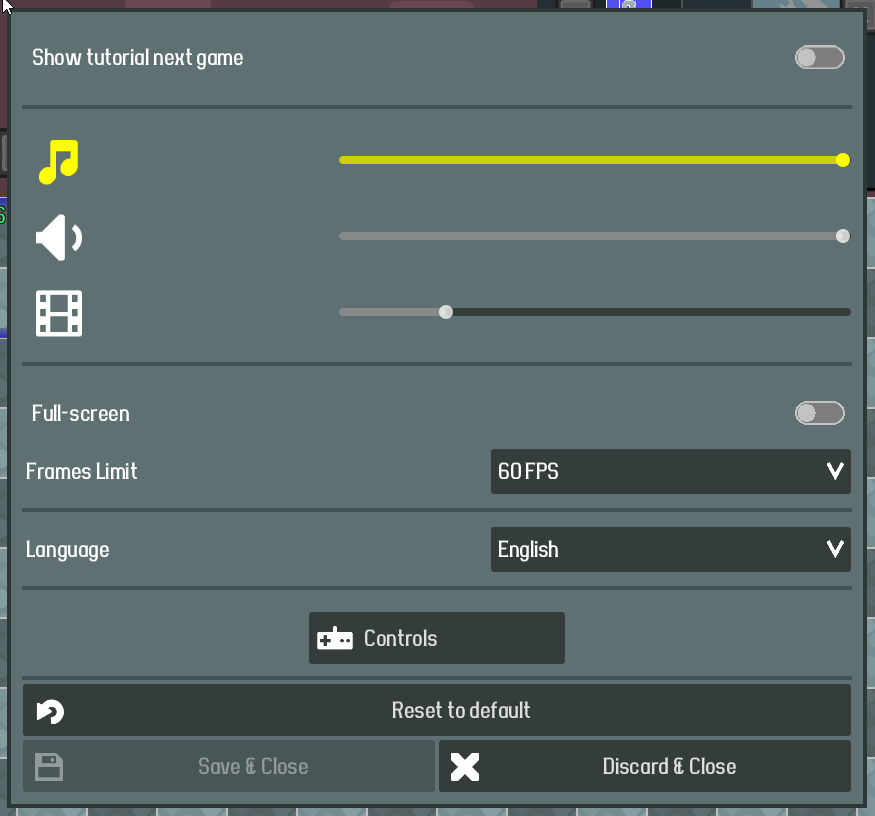Click the film strip video icon
The height and width of the screenshot is (816, 875).
[59, 313]
